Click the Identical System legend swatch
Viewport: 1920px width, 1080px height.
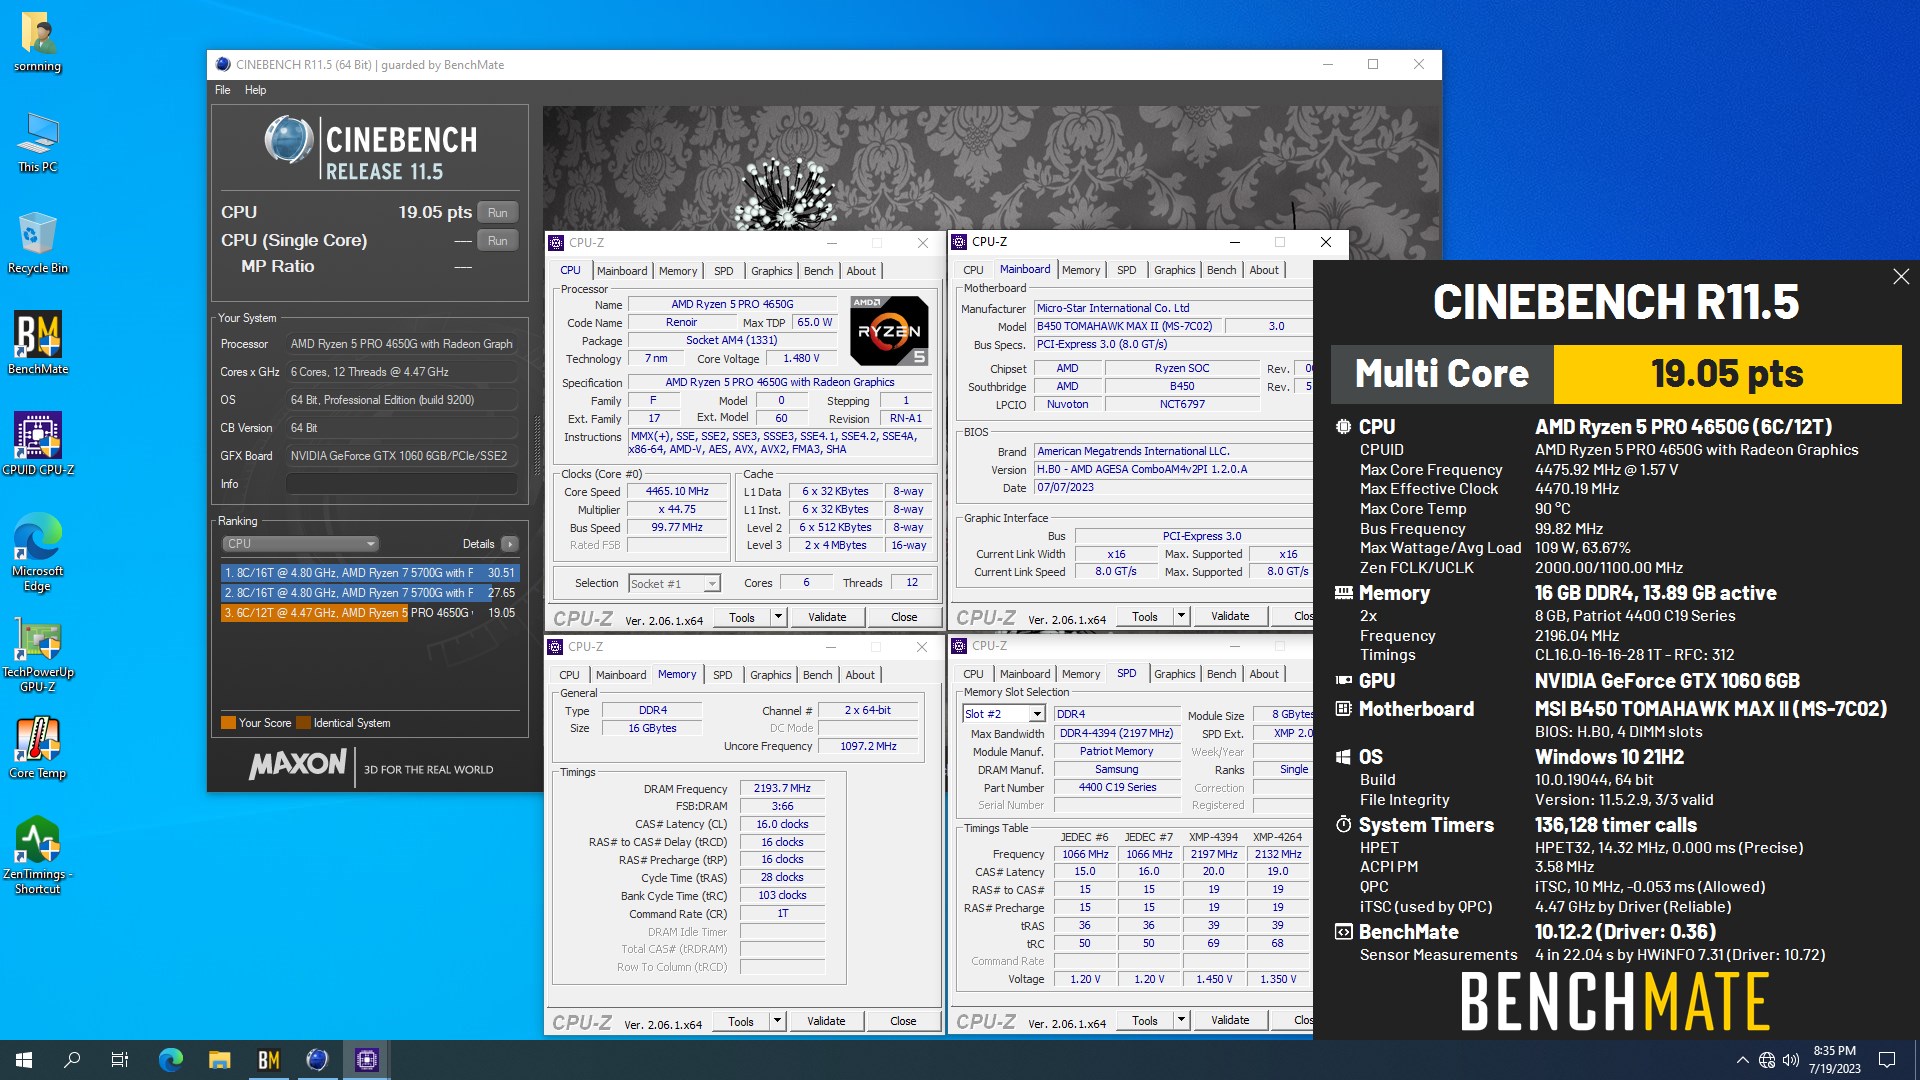point(303,723)
